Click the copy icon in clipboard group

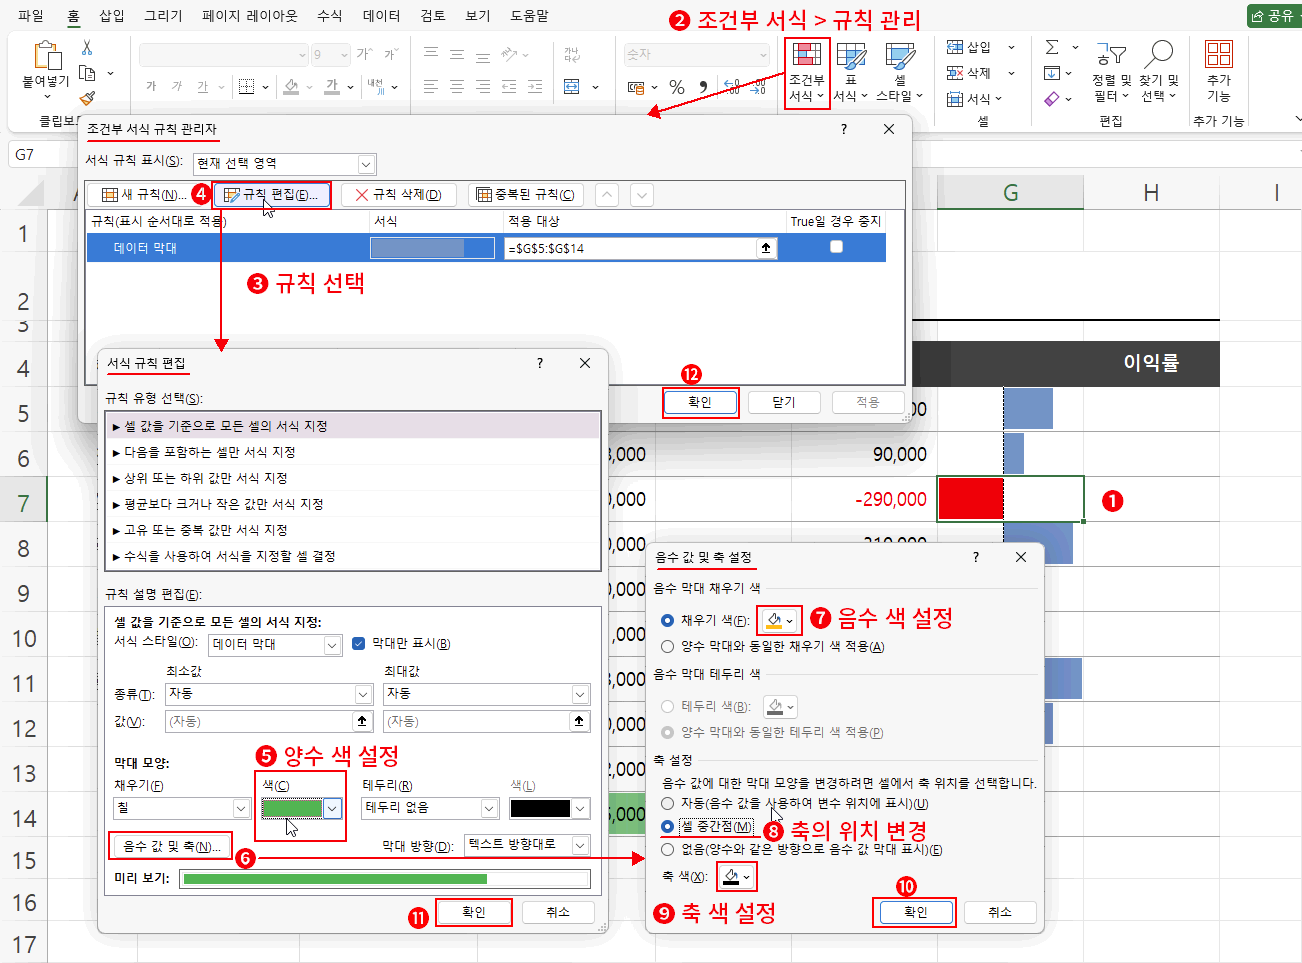[x=87, y=73]
